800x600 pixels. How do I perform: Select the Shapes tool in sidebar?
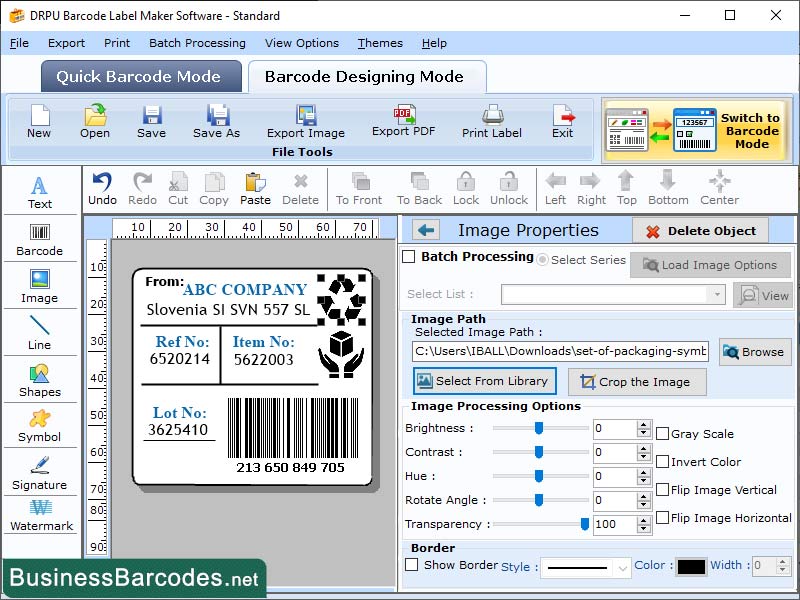pyautogui.click(x=39, y=381)
